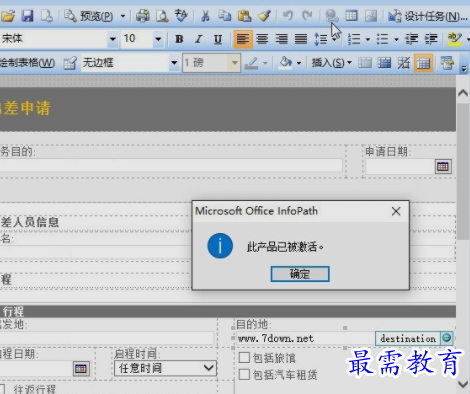Confirm dialog with 确定 button
Image resolution: width=470 pixels, height=394 pixels.
[x=300, y=274]
